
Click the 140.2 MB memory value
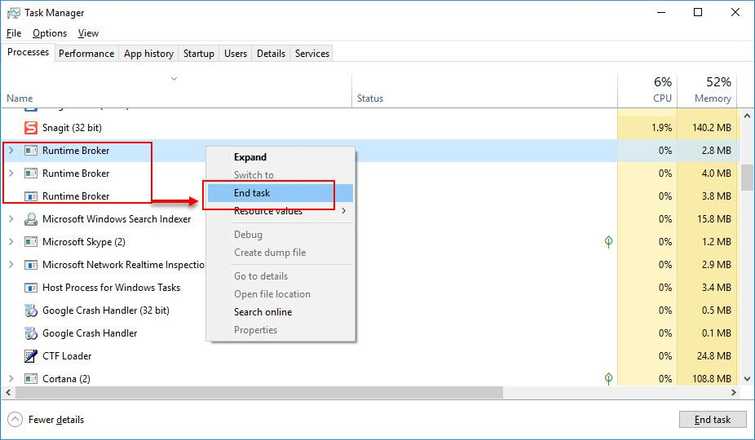coord(712,128)
